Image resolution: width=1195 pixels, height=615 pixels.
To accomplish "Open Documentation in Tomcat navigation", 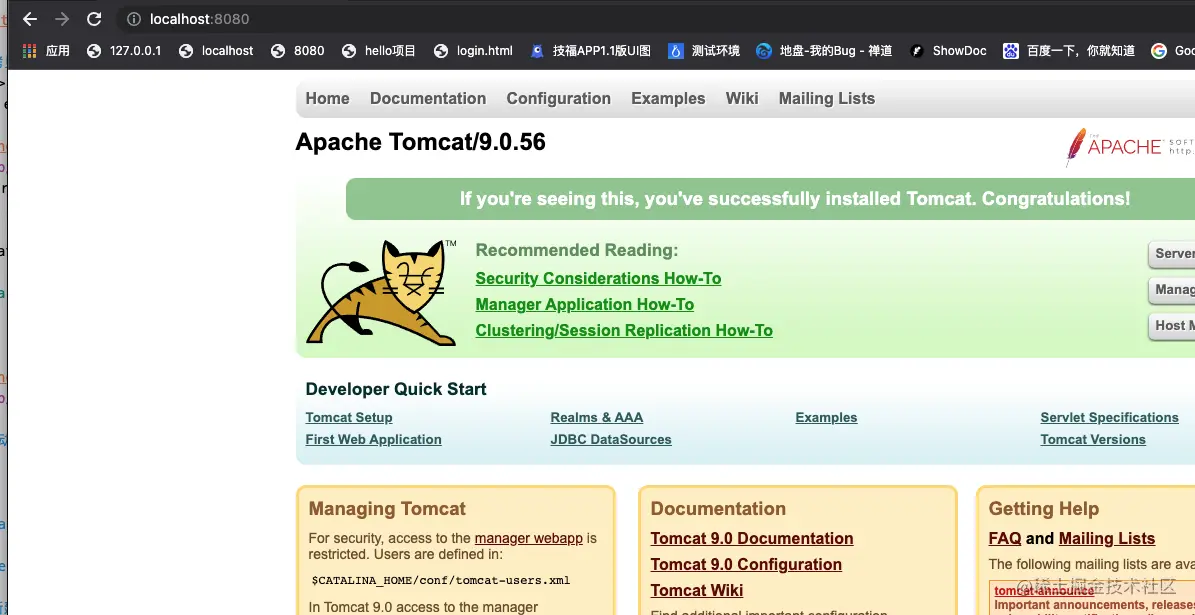I will [x=428, y=98].
